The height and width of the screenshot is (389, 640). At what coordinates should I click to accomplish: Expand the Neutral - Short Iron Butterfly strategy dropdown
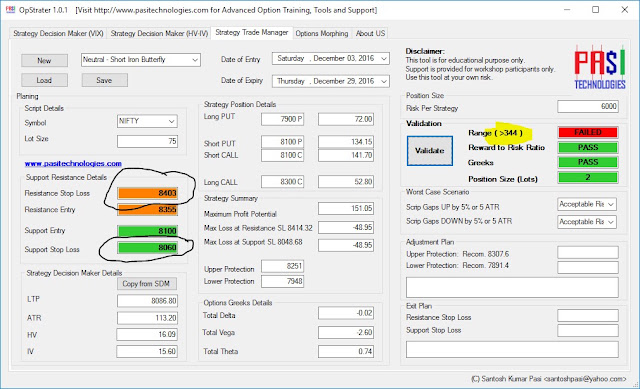click(195, 60)
